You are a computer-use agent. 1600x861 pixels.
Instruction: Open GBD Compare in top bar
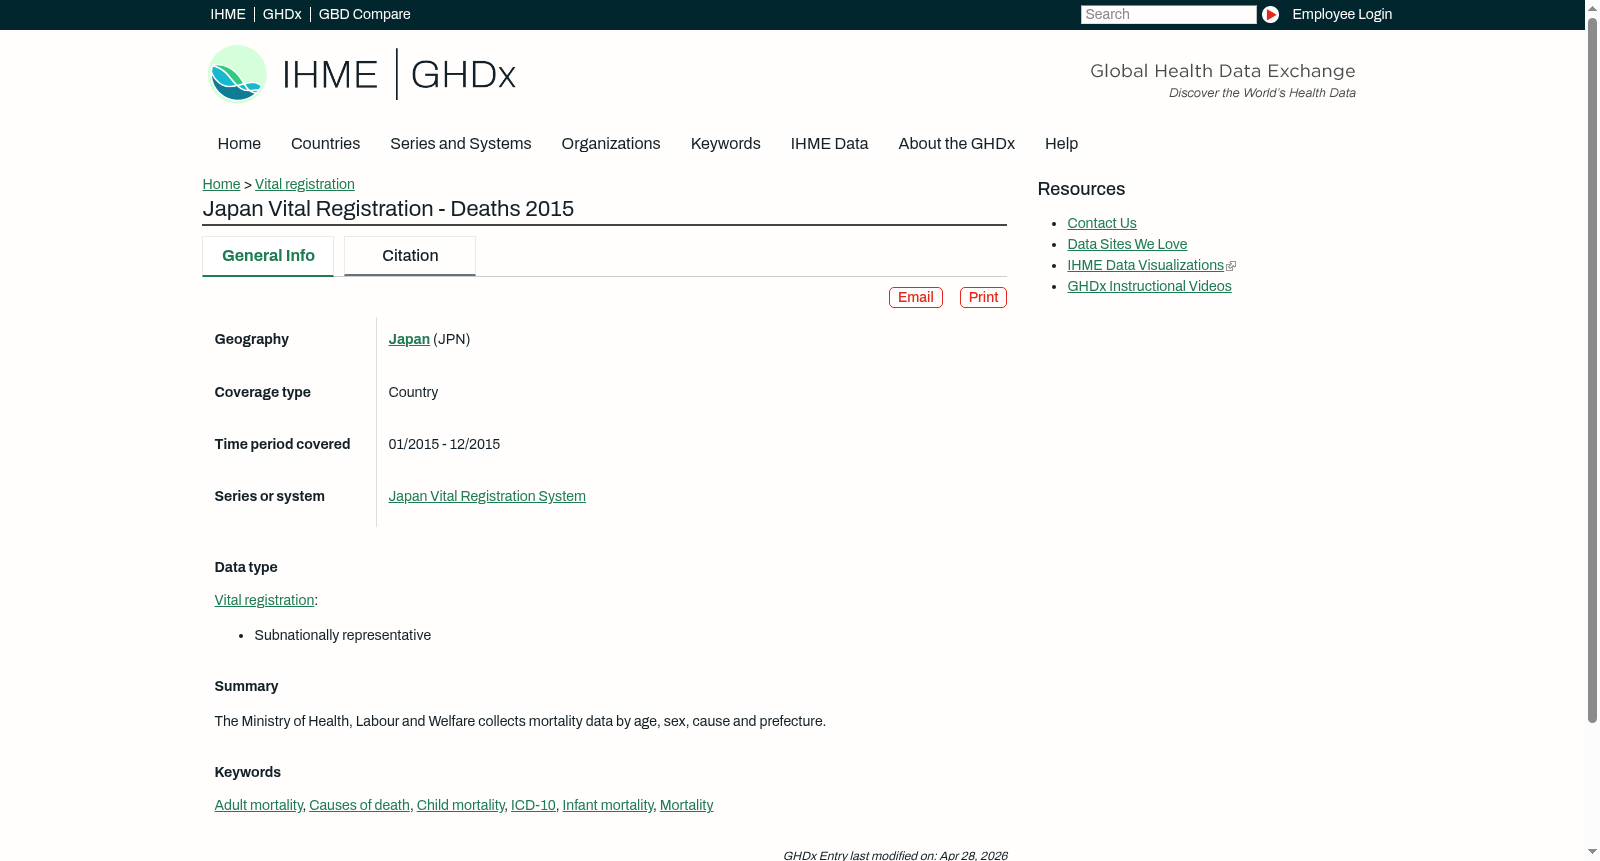pos(364,14)
